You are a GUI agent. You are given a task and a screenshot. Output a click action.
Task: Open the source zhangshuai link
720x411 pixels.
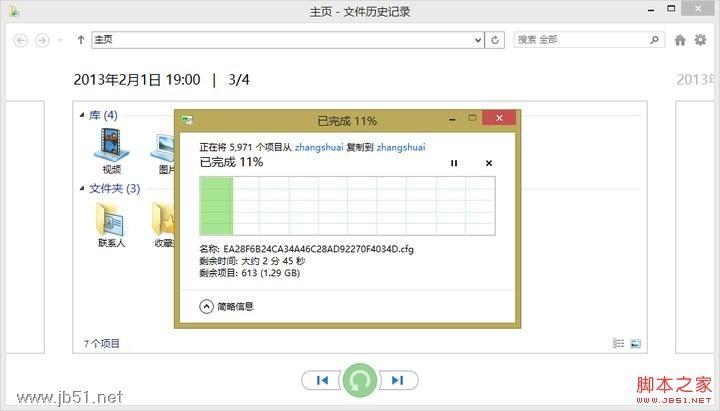(x=319, y=147)
